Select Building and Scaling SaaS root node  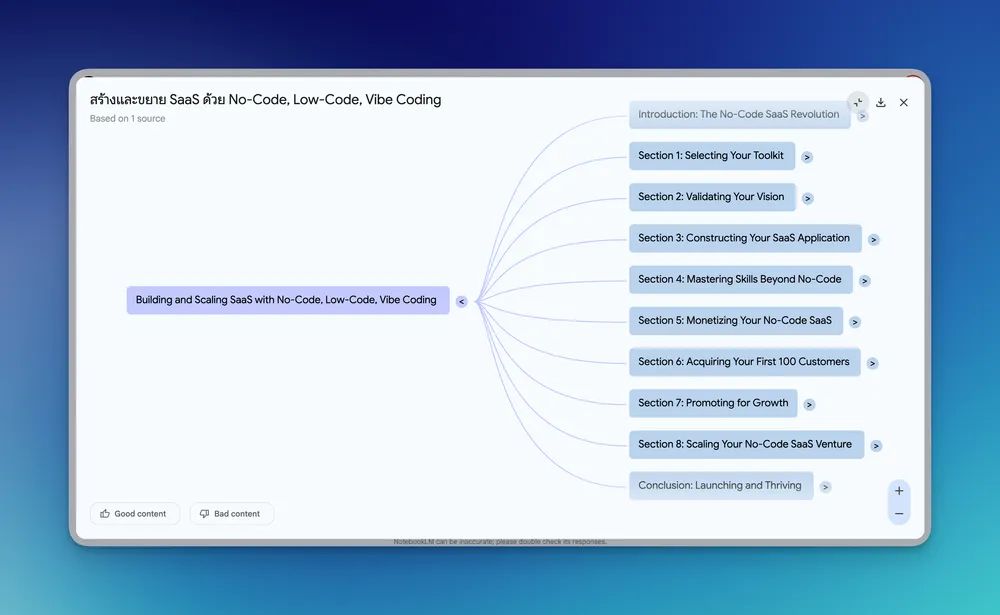tap(287, 300)
